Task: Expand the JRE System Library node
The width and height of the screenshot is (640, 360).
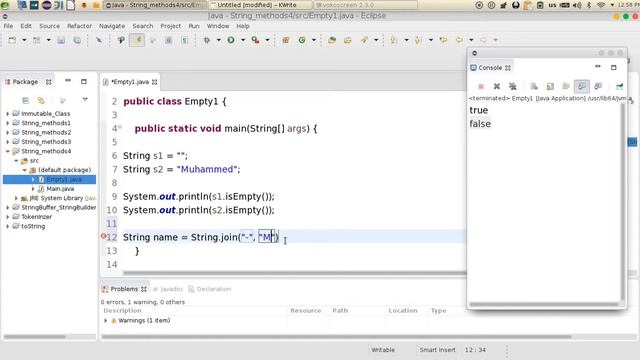Action: click(16, 198)
